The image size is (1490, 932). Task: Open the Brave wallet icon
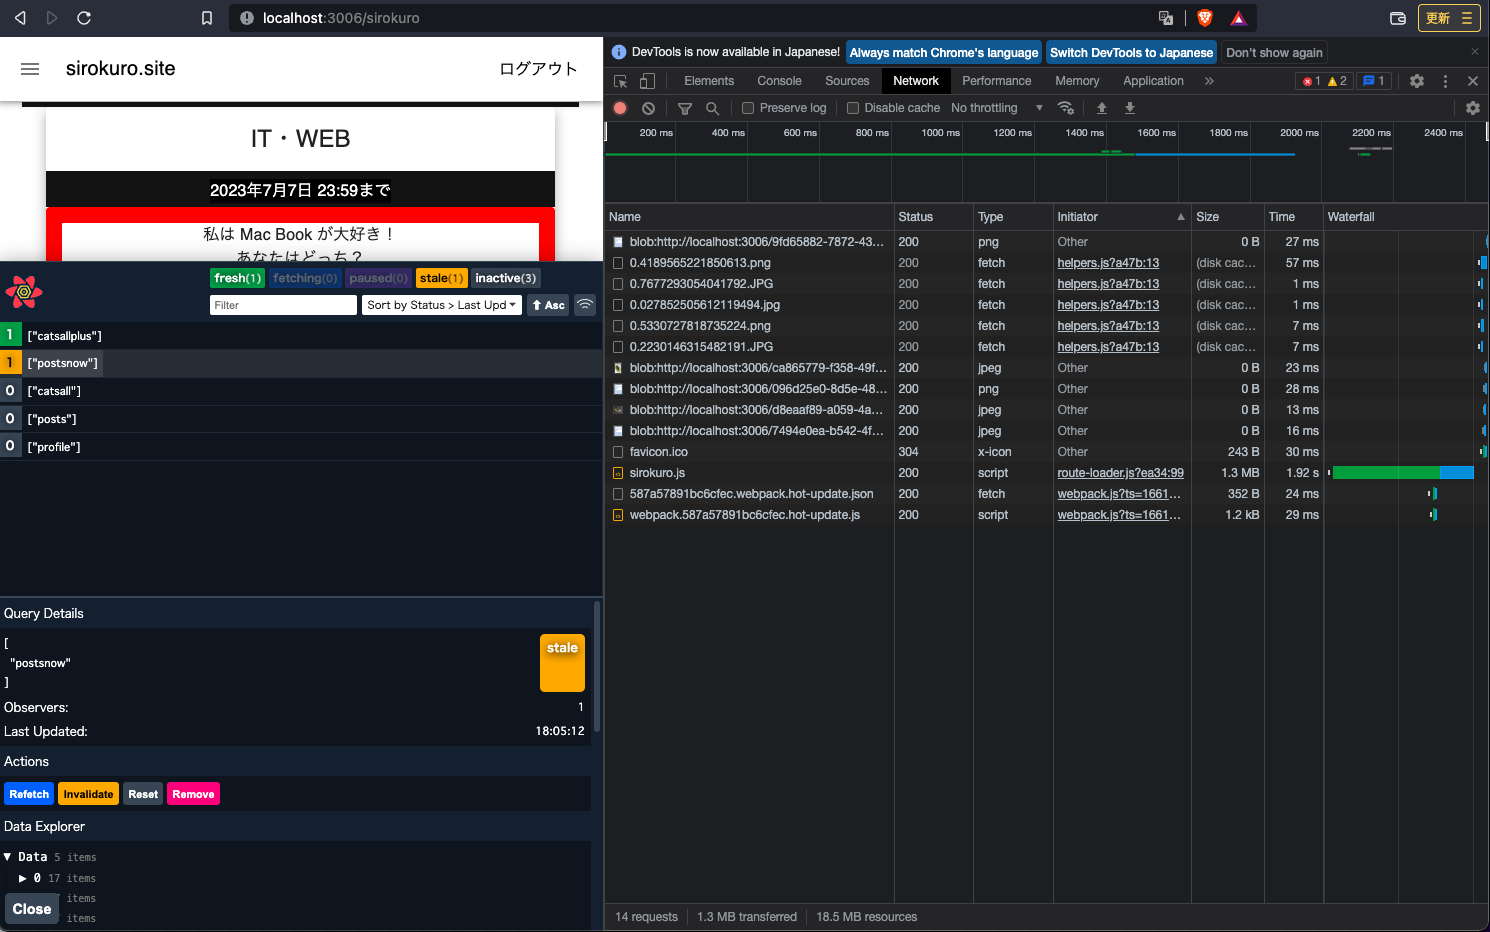[x=1398, y=18]
